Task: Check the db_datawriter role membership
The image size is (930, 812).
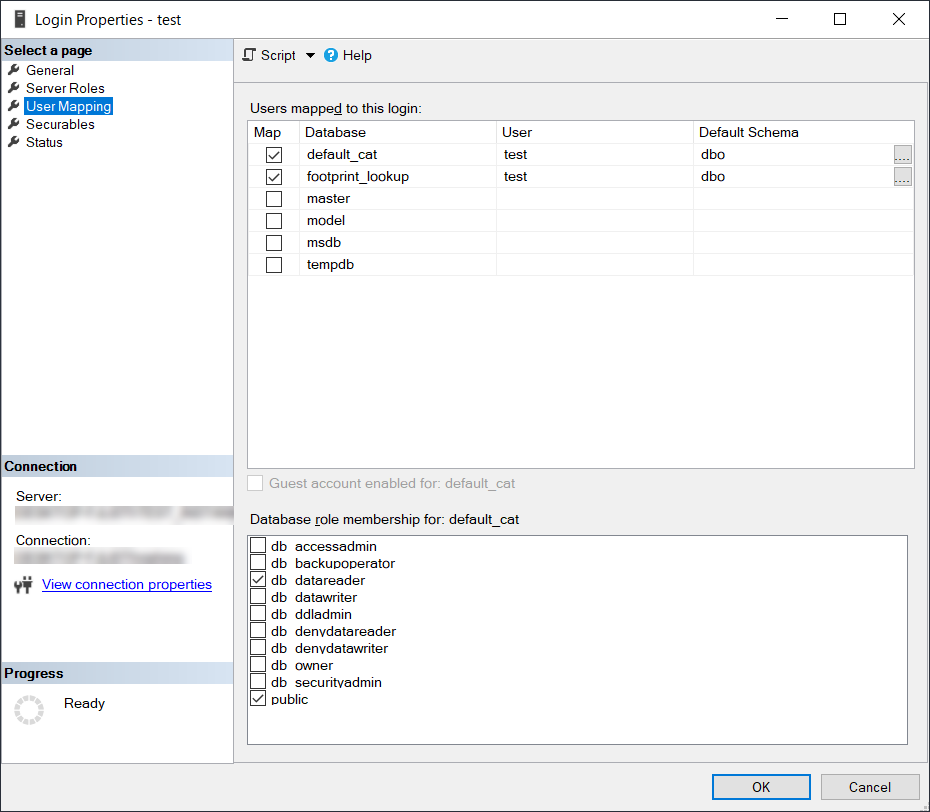Action: [x=258, y=597]
